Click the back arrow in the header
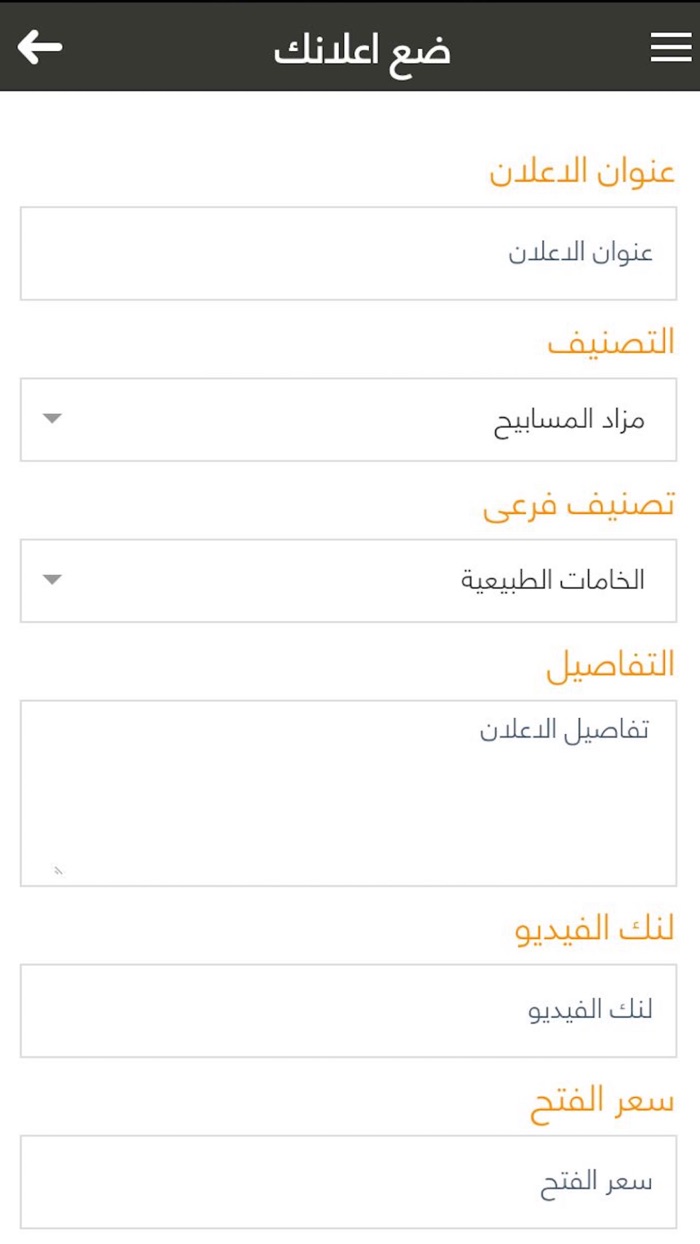Image resolution: width=700 pixels, height=1244 pixels. pyautogui.click(x=40, y=45)
